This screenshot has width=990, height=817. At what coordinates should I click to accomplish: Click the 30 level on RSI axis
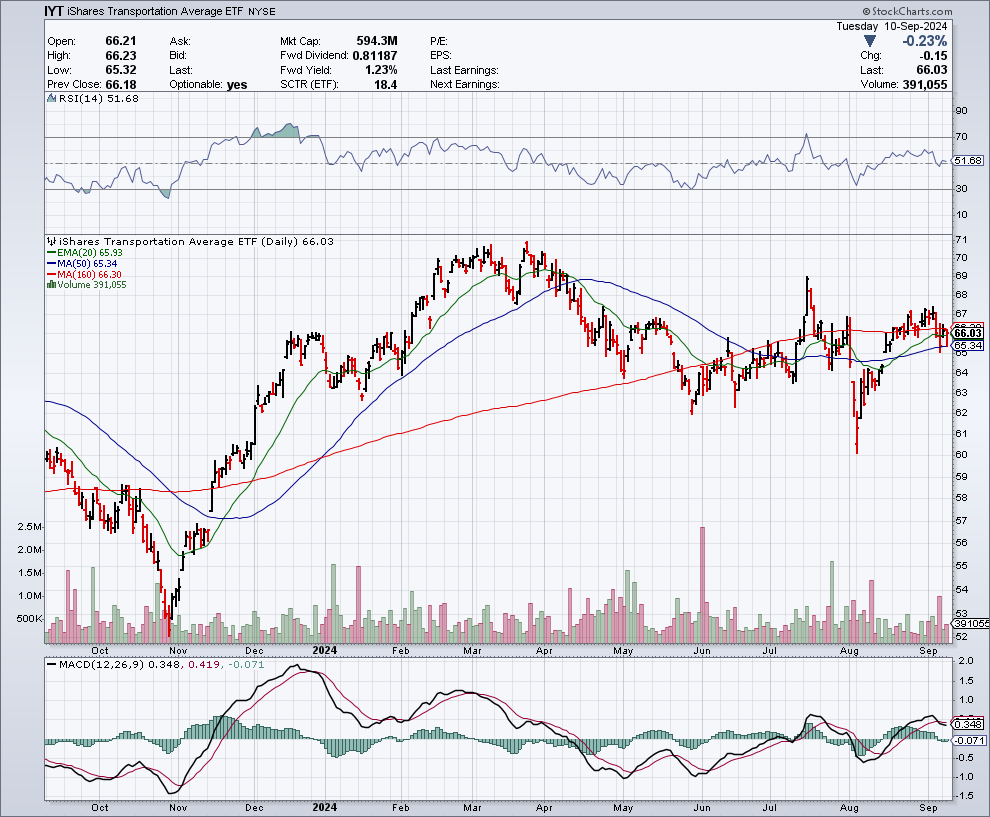pos(962,188)
